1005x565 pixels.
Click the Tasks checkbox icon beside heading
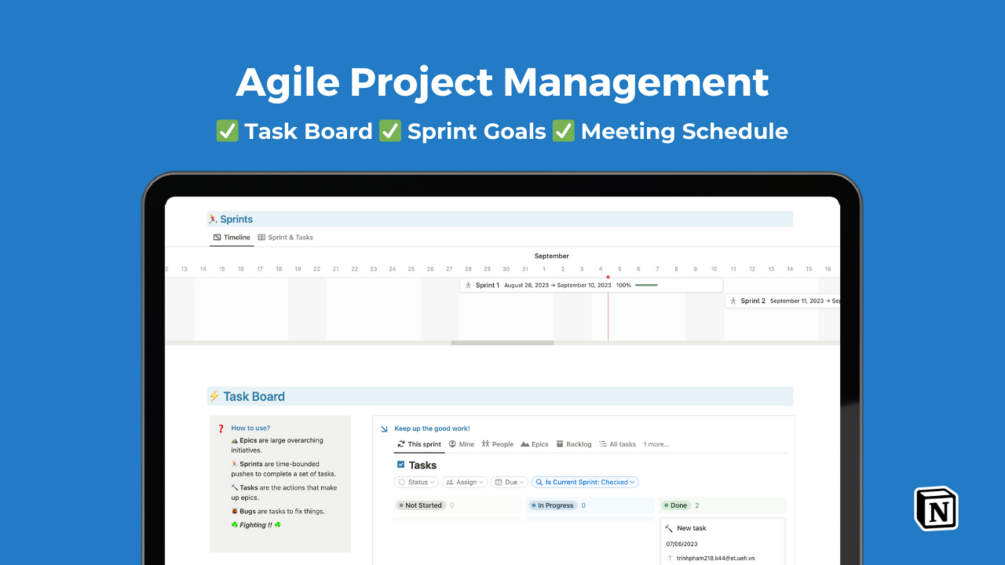coord(401,464)
